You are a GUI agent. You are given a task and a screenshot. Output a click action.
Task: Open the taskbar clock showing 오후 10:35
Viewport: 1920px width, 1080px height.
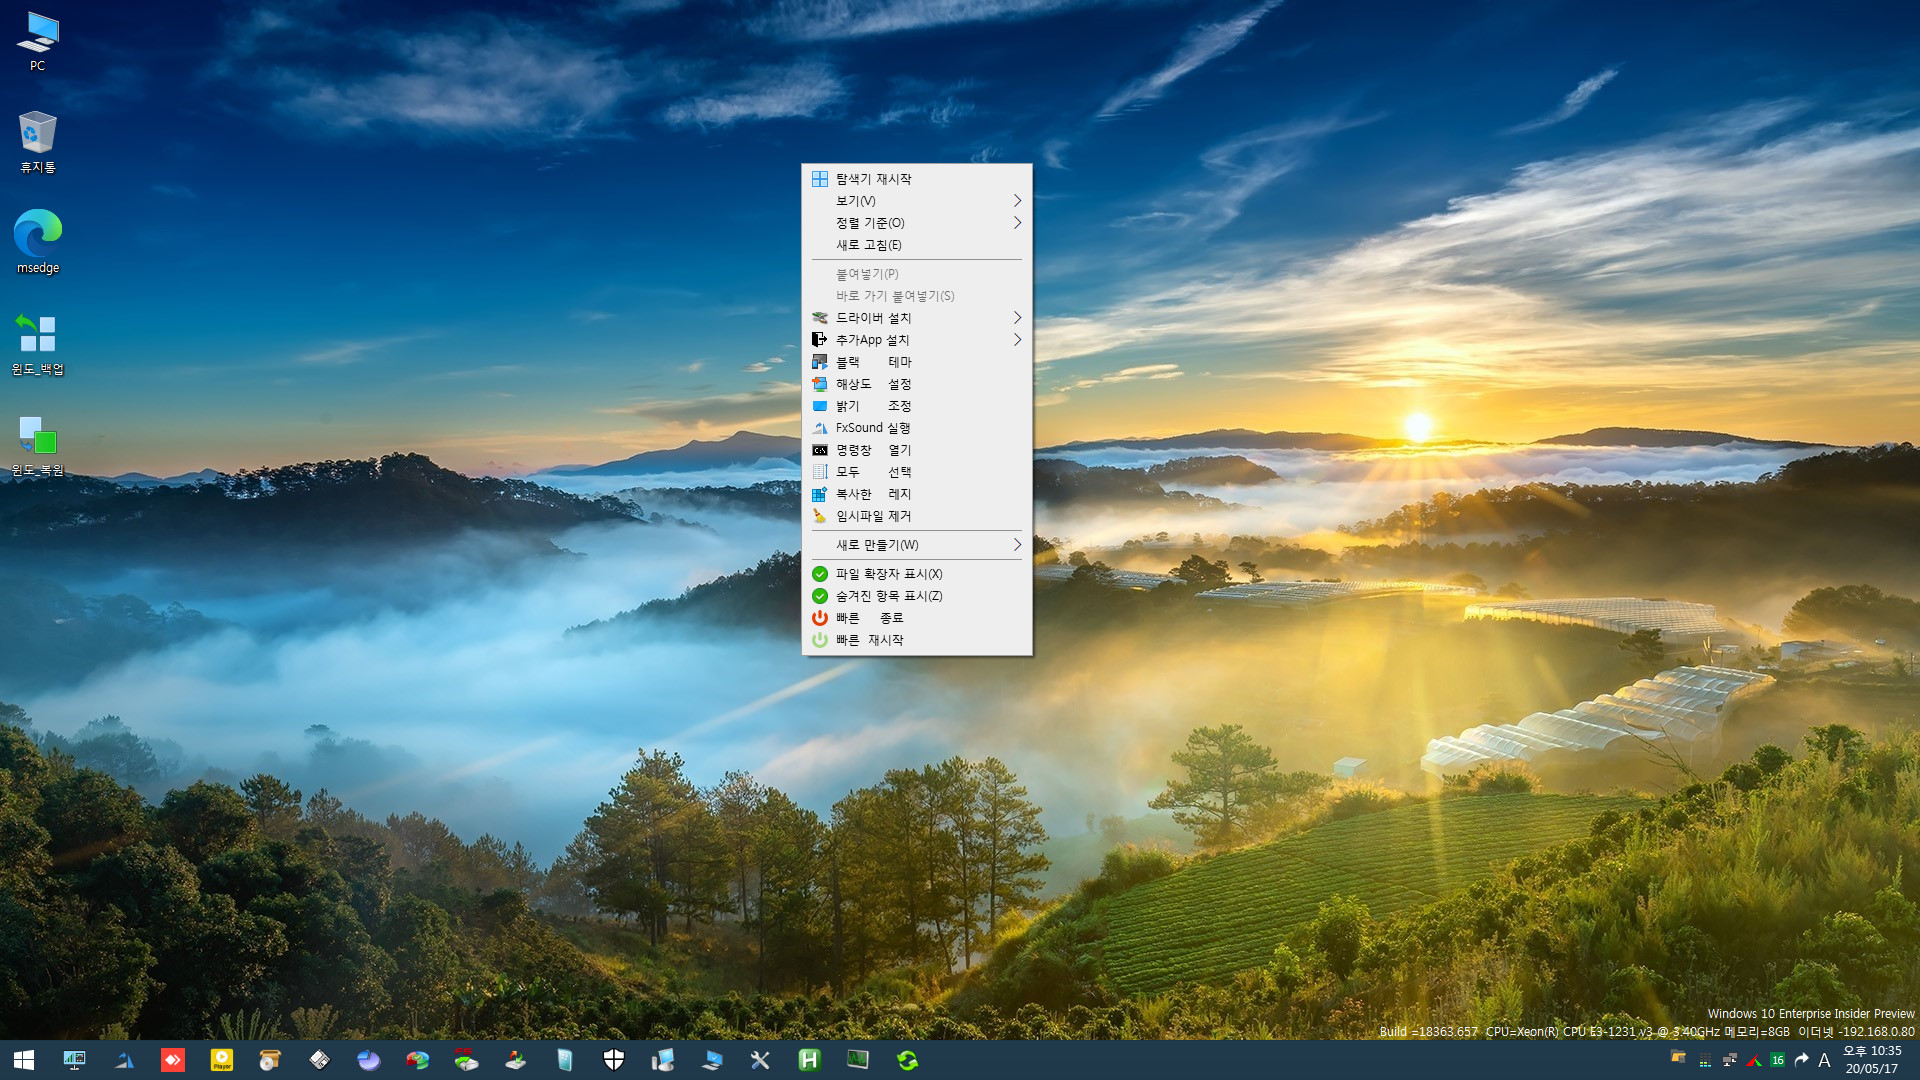click(1872, 1060)
